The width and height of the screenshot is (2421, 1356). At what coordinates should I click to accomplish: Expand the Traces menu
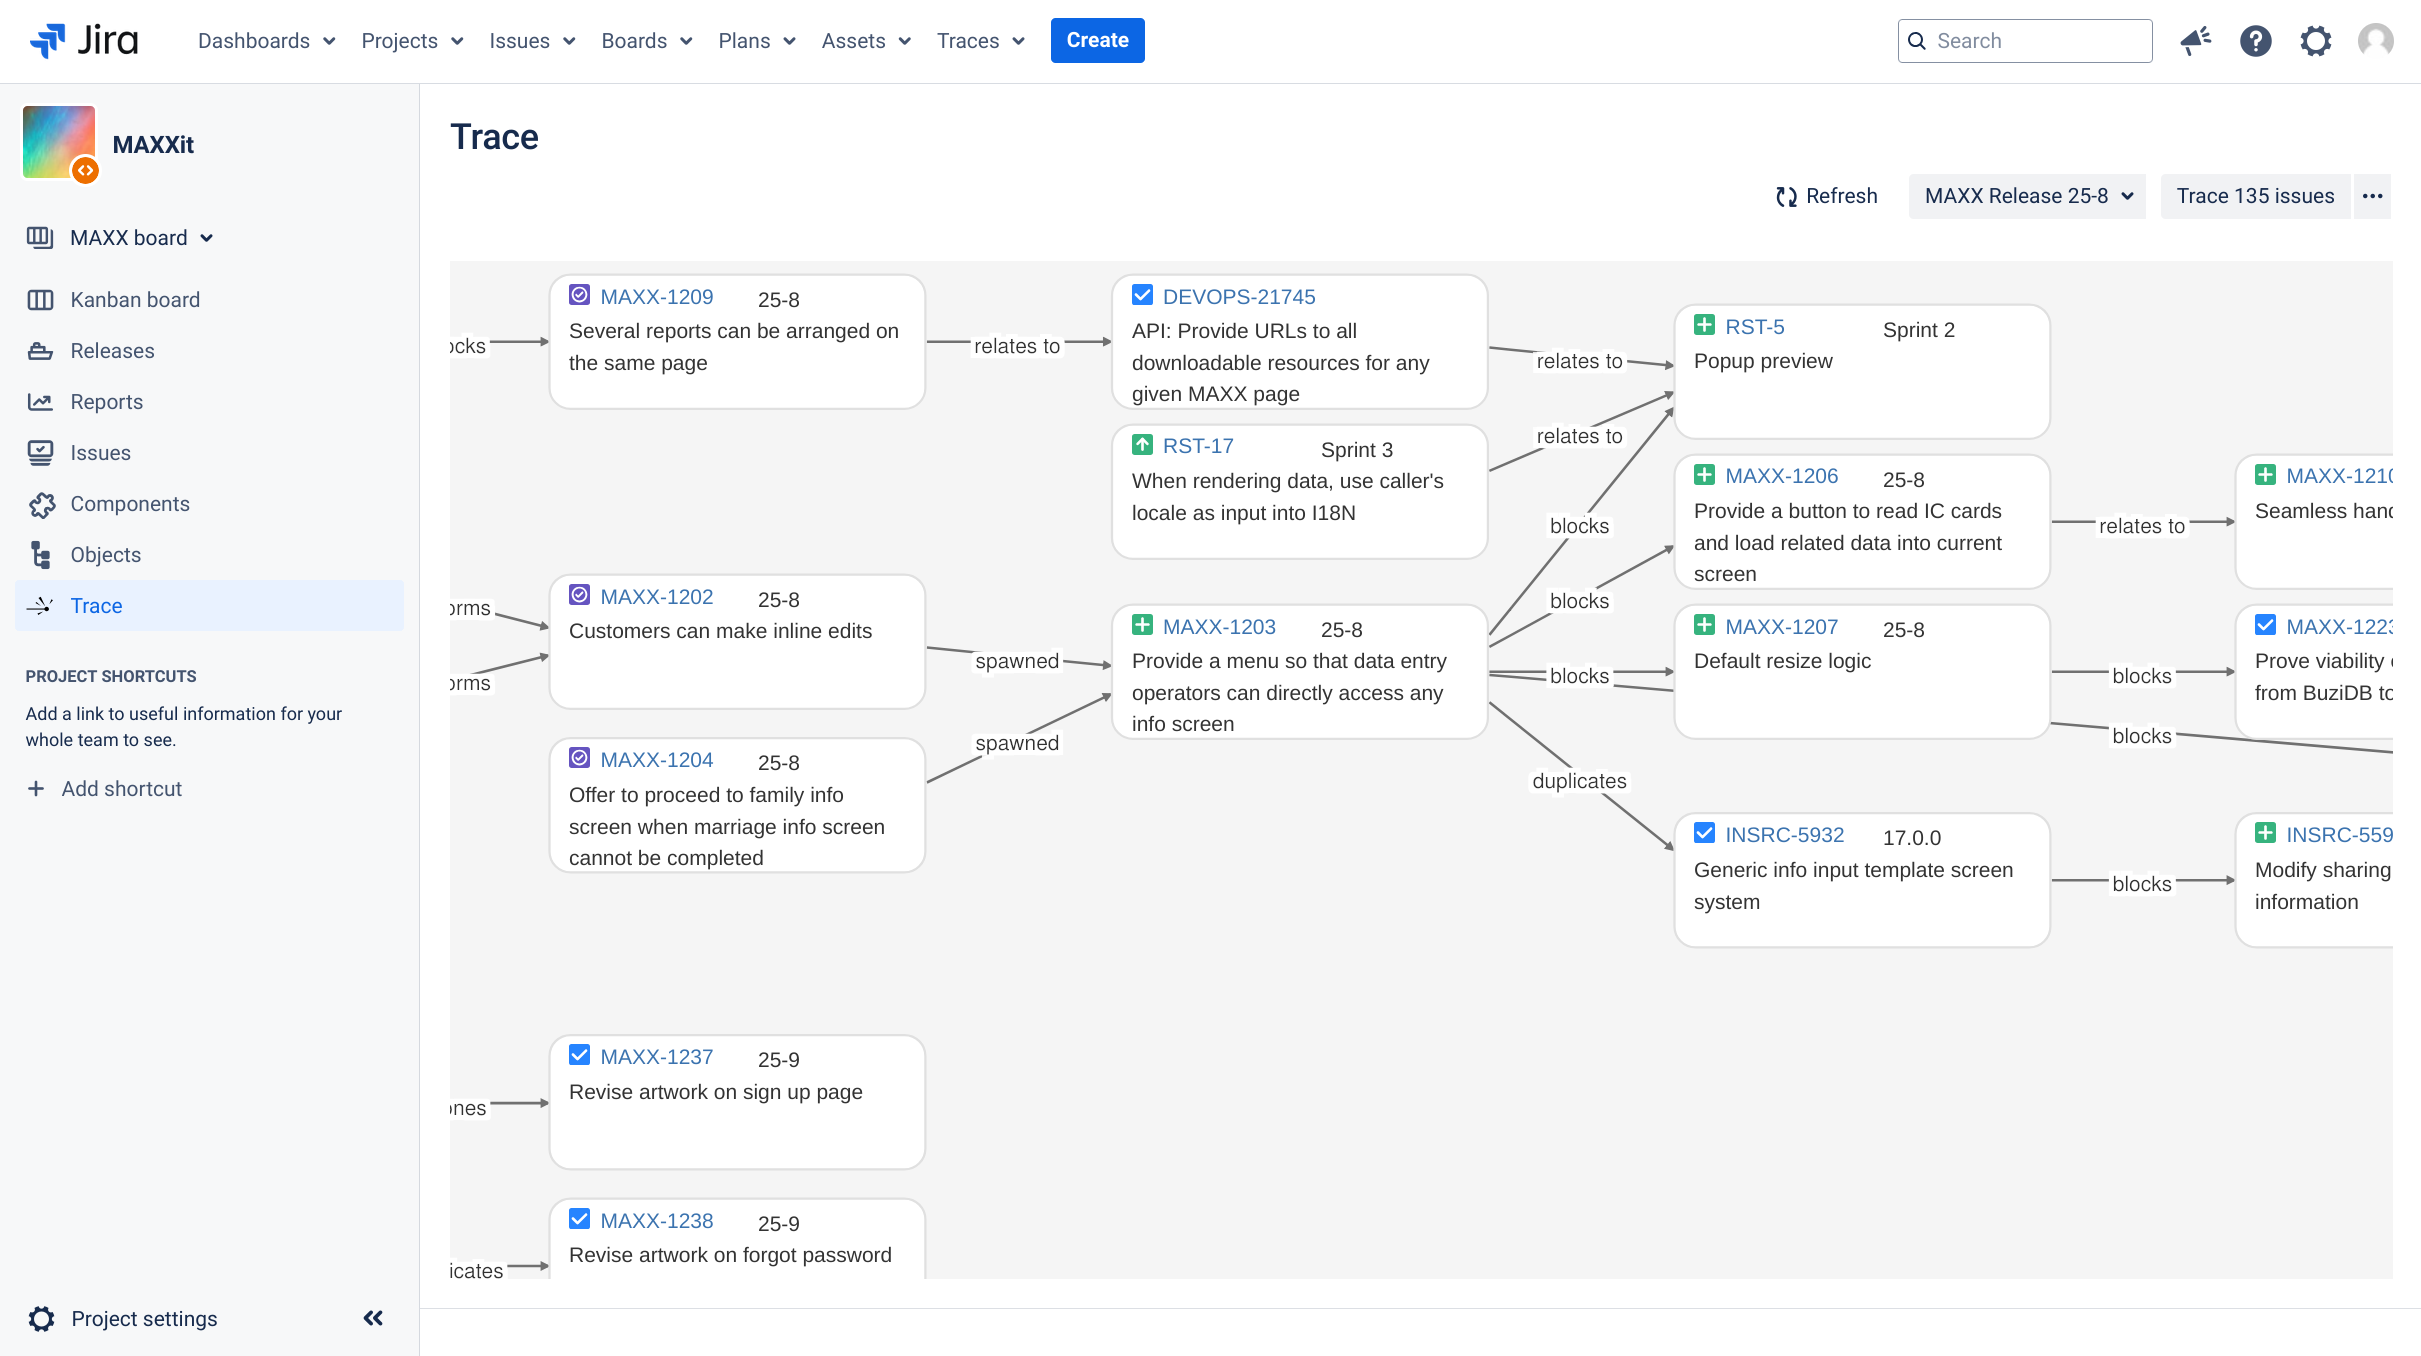tap(980, 41)
